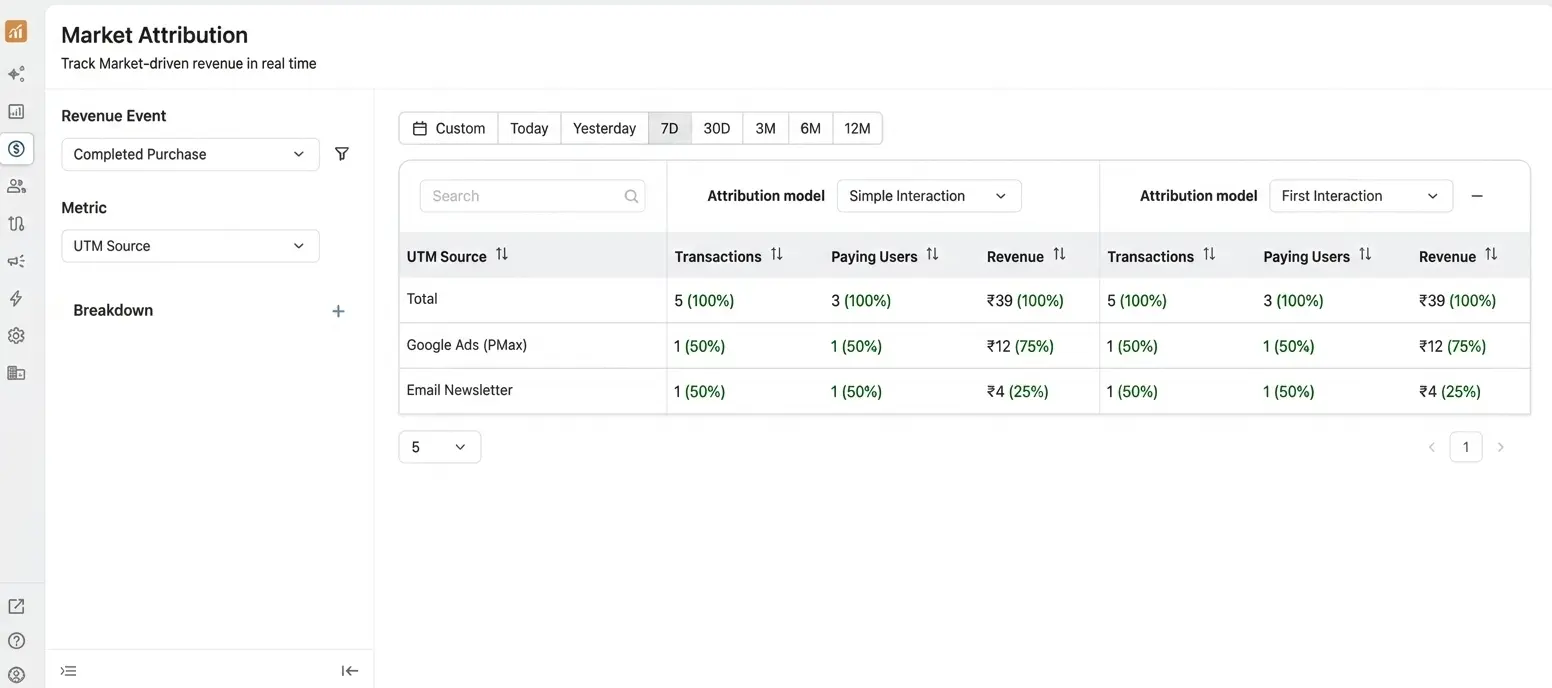The width and height of the screenshot is (1552, 688).
Task: Open the bar chart dashboard sidebar icon
Action: (x=16, y=111)
